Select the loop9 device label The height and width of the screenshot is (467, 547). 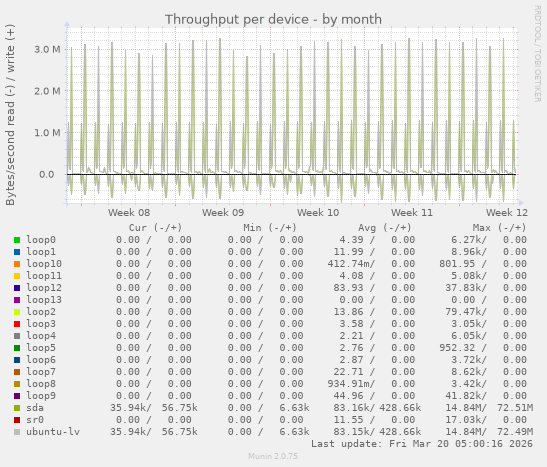[41, 396]
